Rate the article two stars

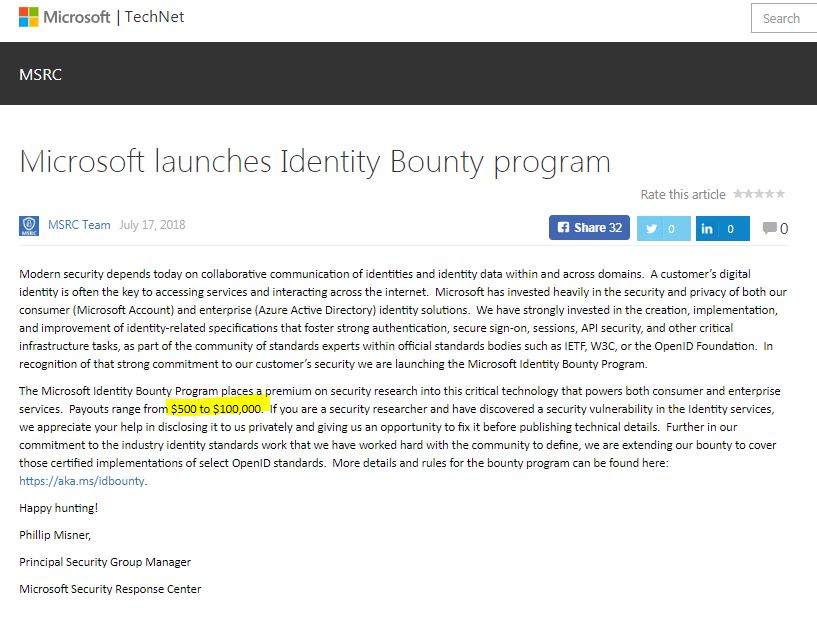coord(748,194)
